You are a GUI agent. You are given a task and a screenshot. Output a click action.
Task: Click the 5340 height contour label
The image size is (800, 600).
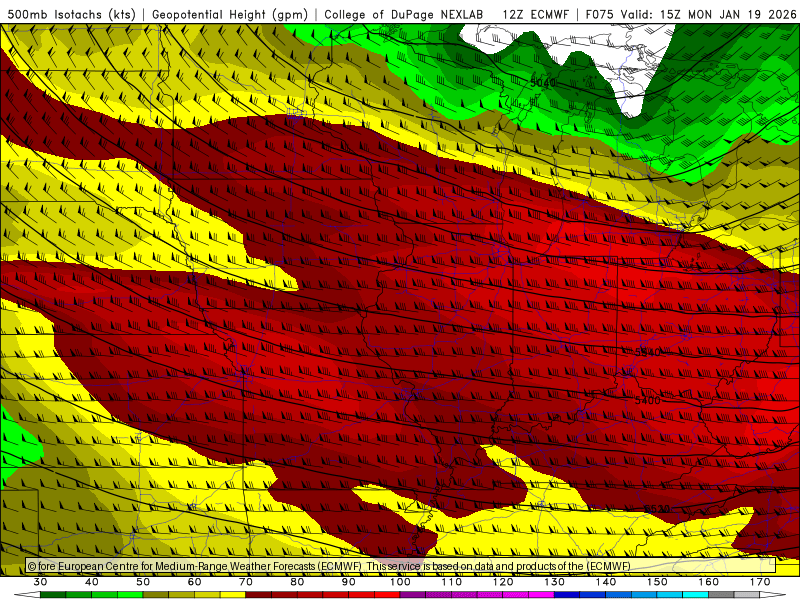point(647,352)
